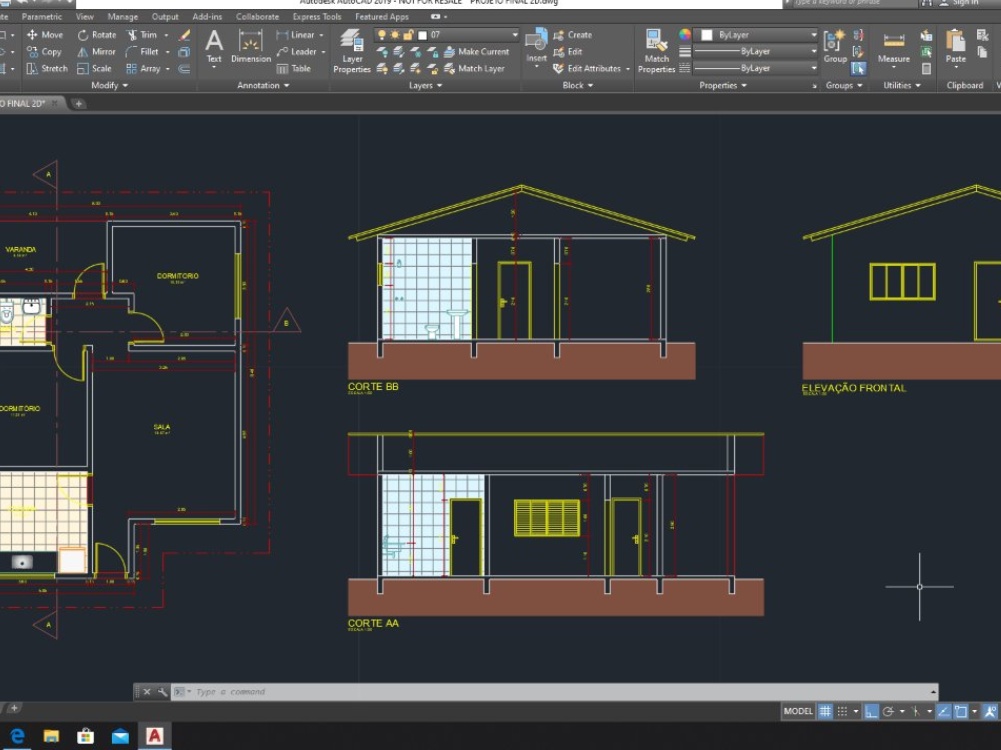Open the Parametric ribbon tab

(41, 16)
